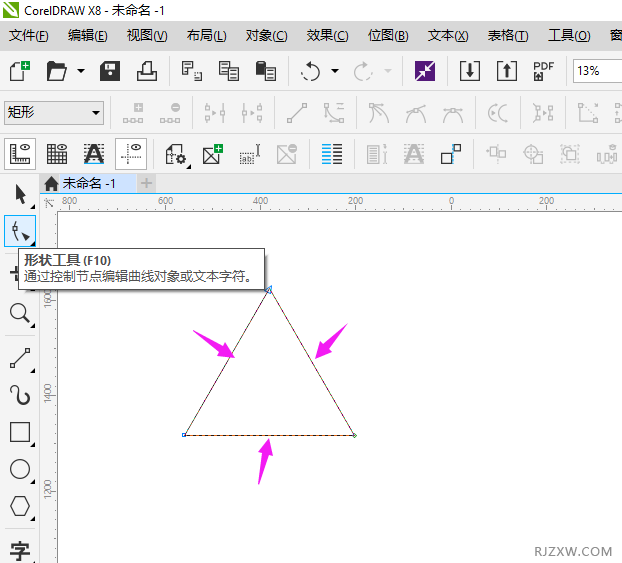This screenshot has width=622, height=563.
Task: Click the Print icon
Action: click(146, 71)
